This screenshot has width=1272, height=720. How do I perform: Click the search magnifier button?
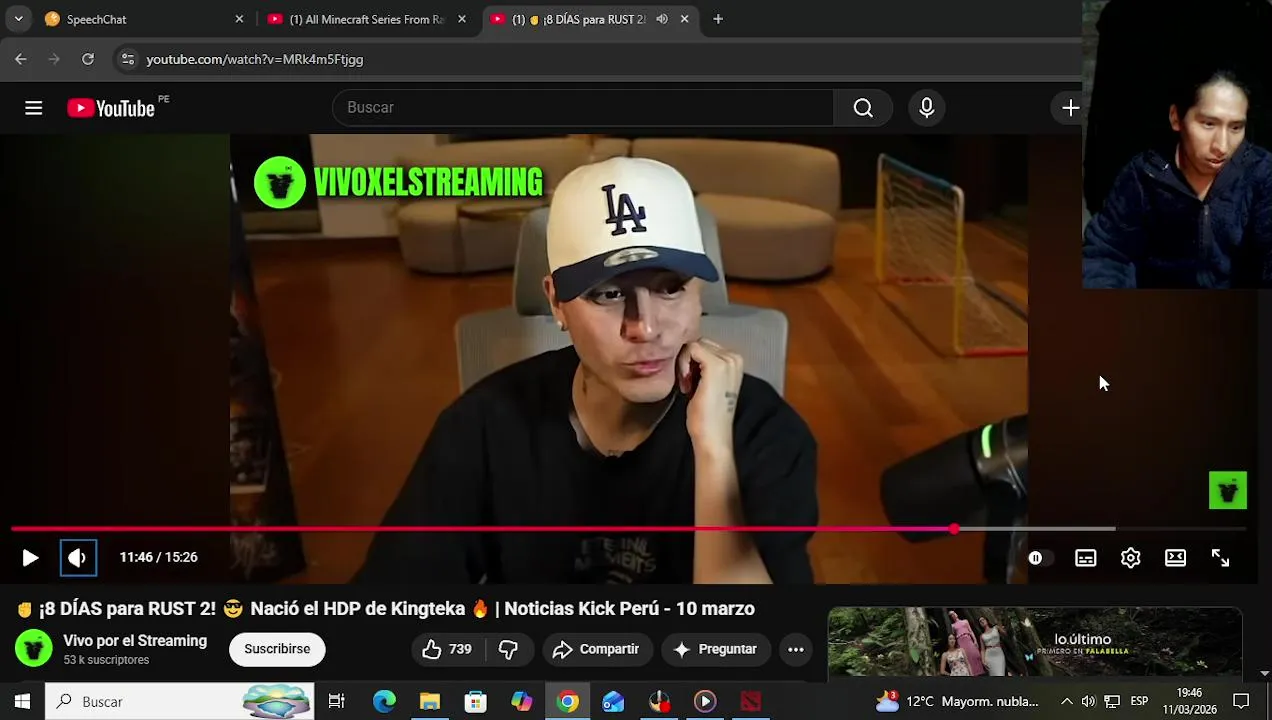(x=863, y=108)
